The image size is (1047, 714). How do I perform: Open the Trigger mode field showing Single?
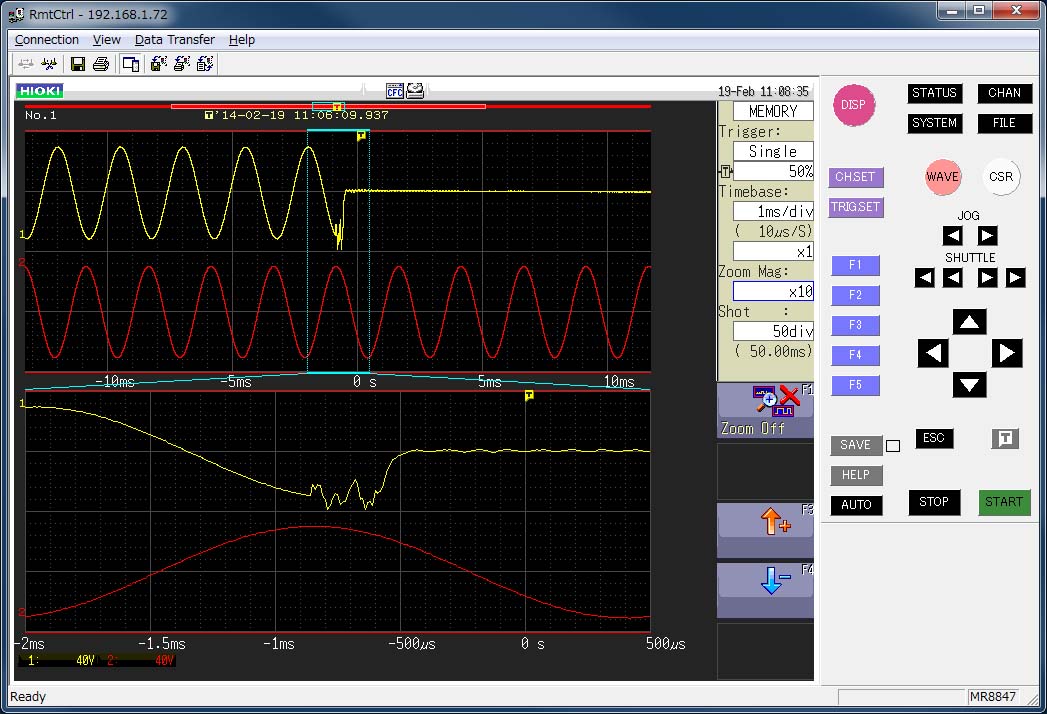tap(773, 151)
